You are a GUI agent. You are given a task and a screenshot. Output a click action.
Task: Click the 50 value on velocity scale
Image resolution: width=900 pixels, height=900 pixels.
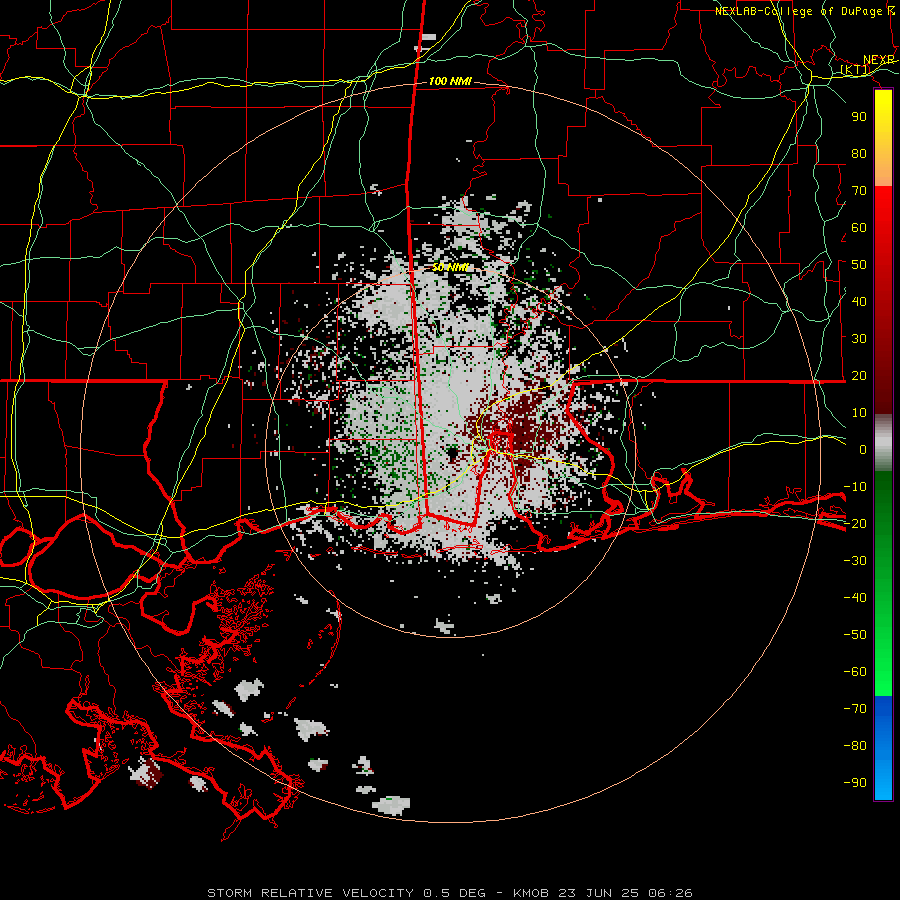pos(859,265)
